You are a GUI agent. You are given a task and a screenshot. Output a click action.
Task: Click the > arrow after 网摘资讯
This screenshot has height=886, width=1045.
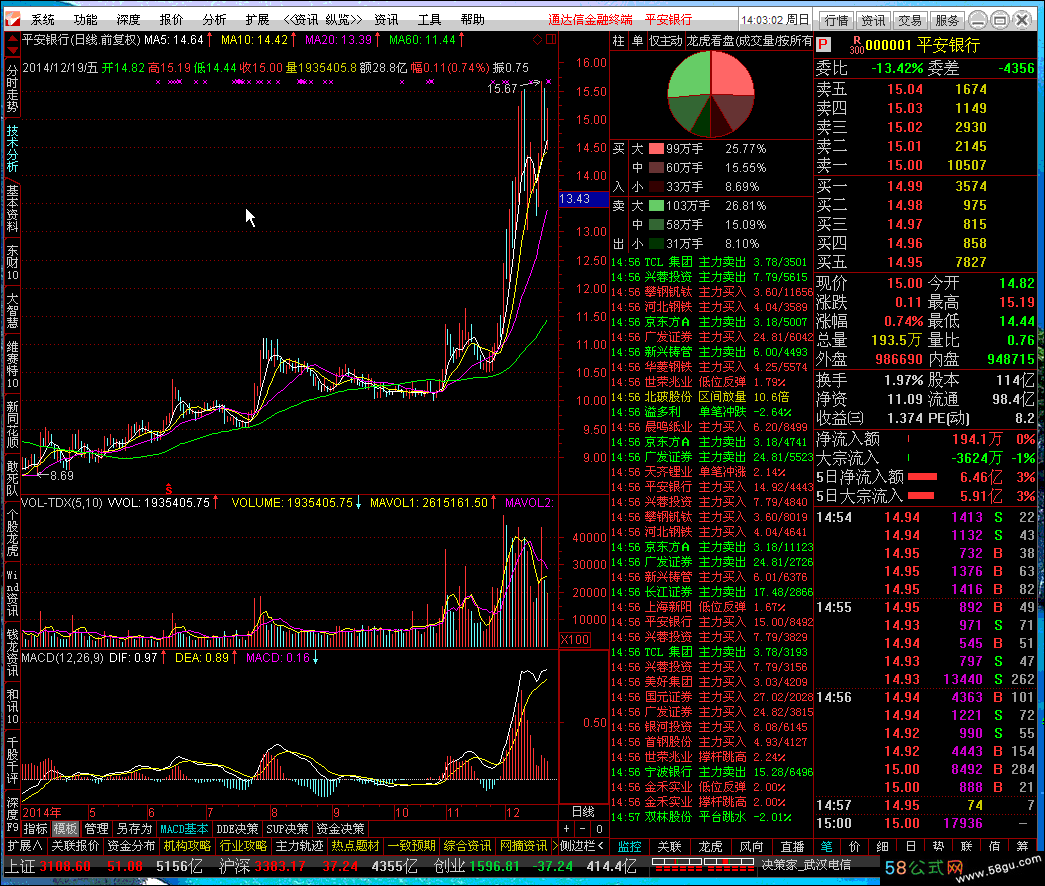(554, 845)
